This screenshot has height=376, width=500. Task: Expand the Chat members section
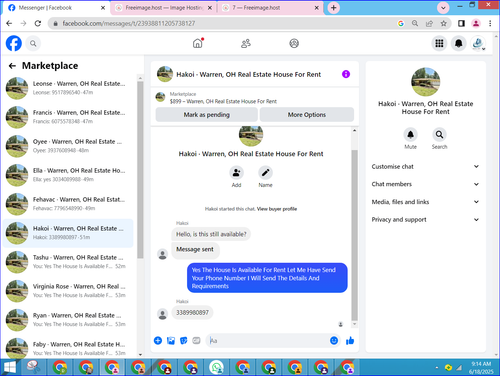425,184
